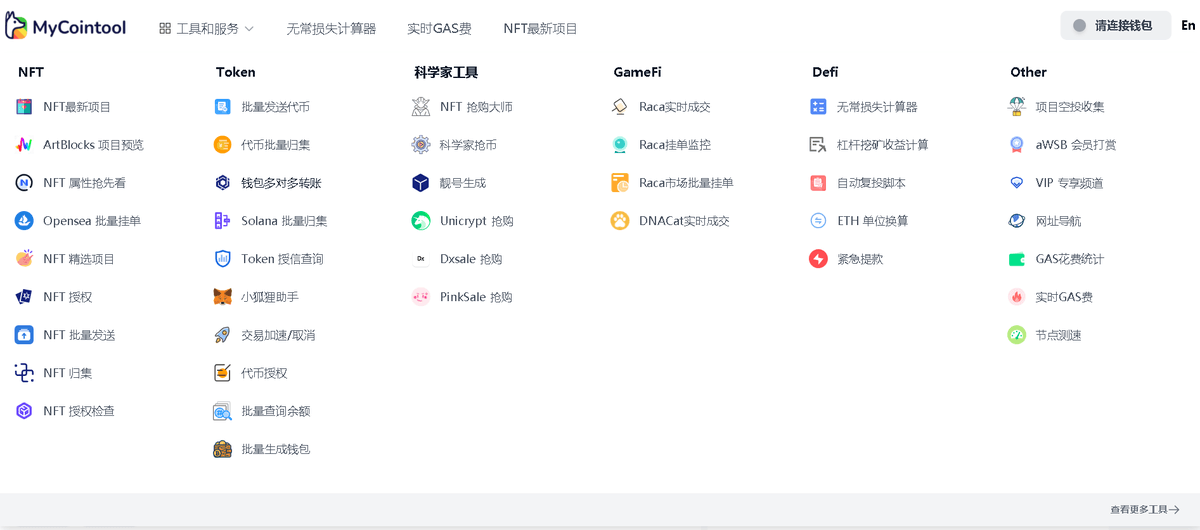The width and height of the screenshot is (1200, 530).
Task: Click the 网址导航 planet icon
Action: (1017, 221)
